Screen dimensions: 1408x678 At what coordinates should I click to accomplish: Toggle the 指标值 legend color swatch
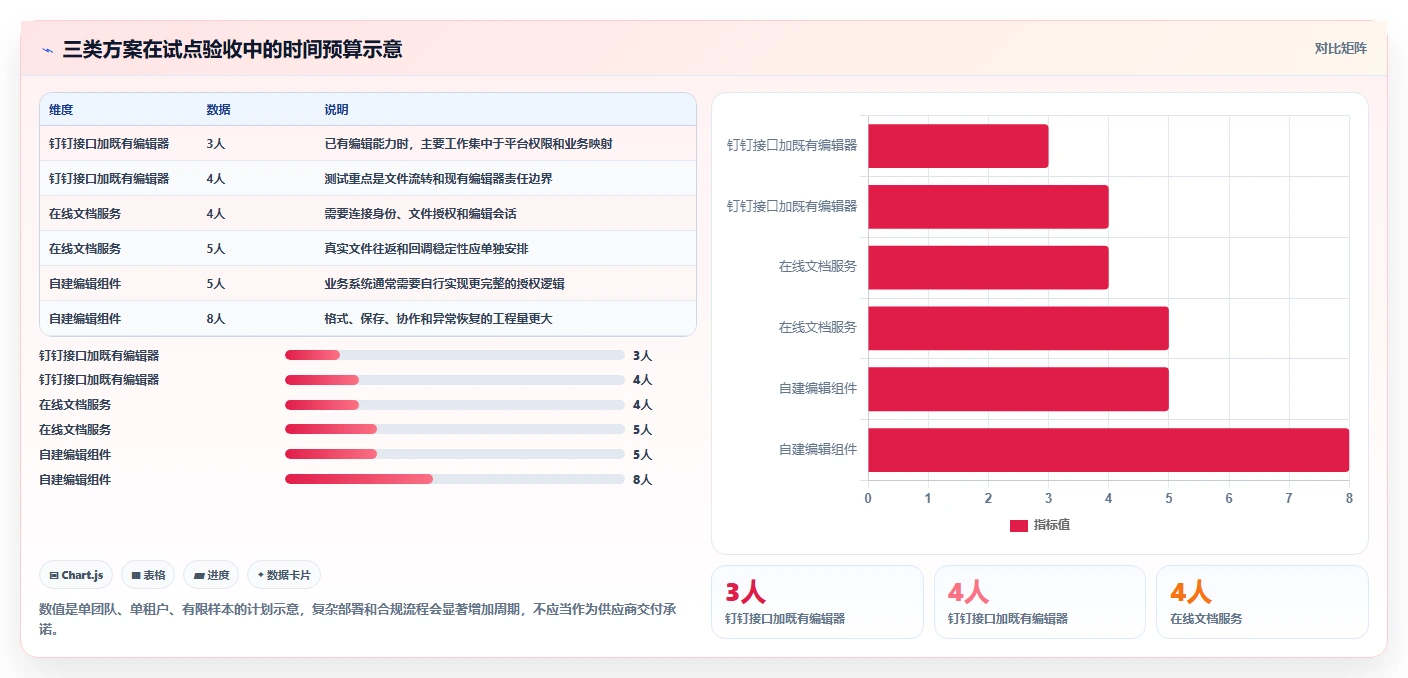1018,525
